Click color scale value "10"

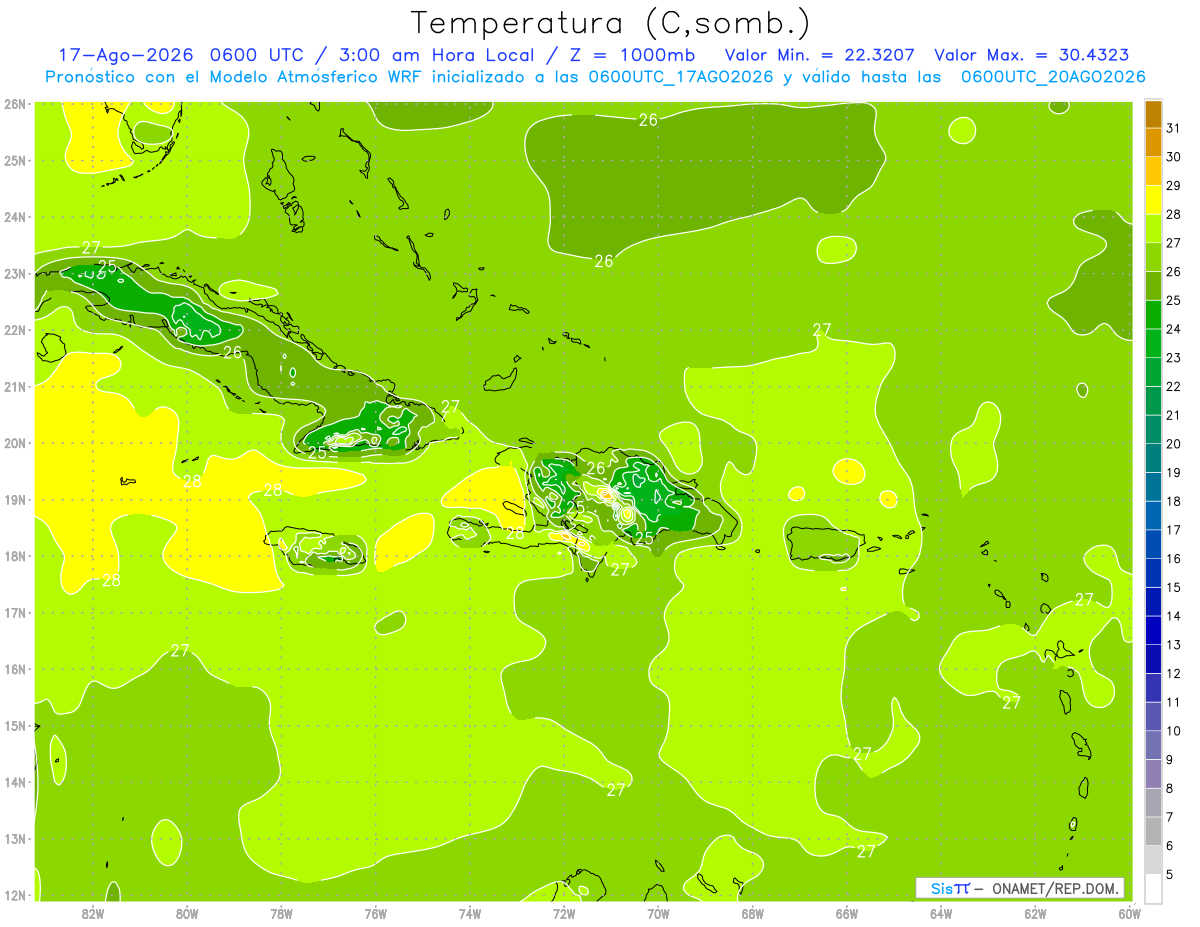pyautogui.click(x=1173, y=731)
